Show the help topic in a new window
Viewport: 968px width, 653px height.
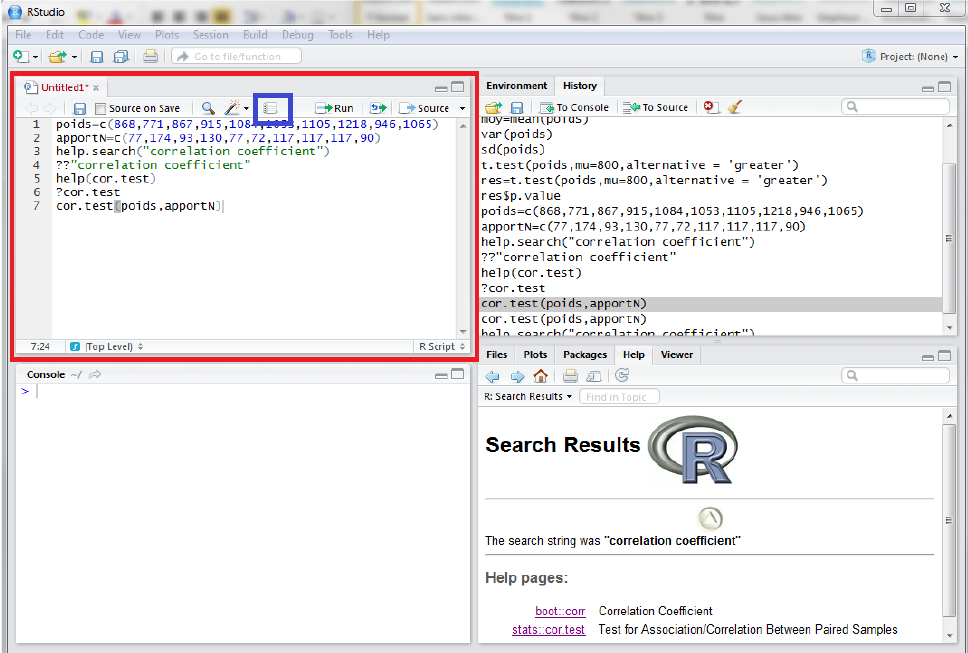click(x=593, y=375)
